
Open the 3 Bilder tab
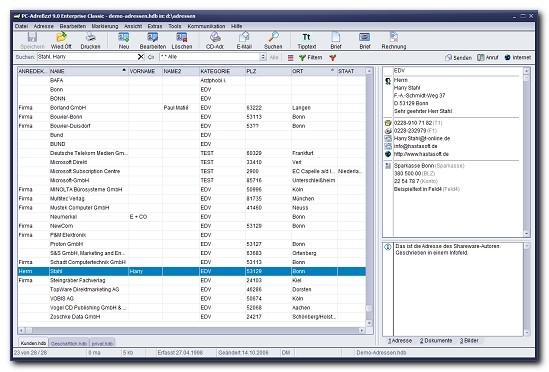click(469, 340)
